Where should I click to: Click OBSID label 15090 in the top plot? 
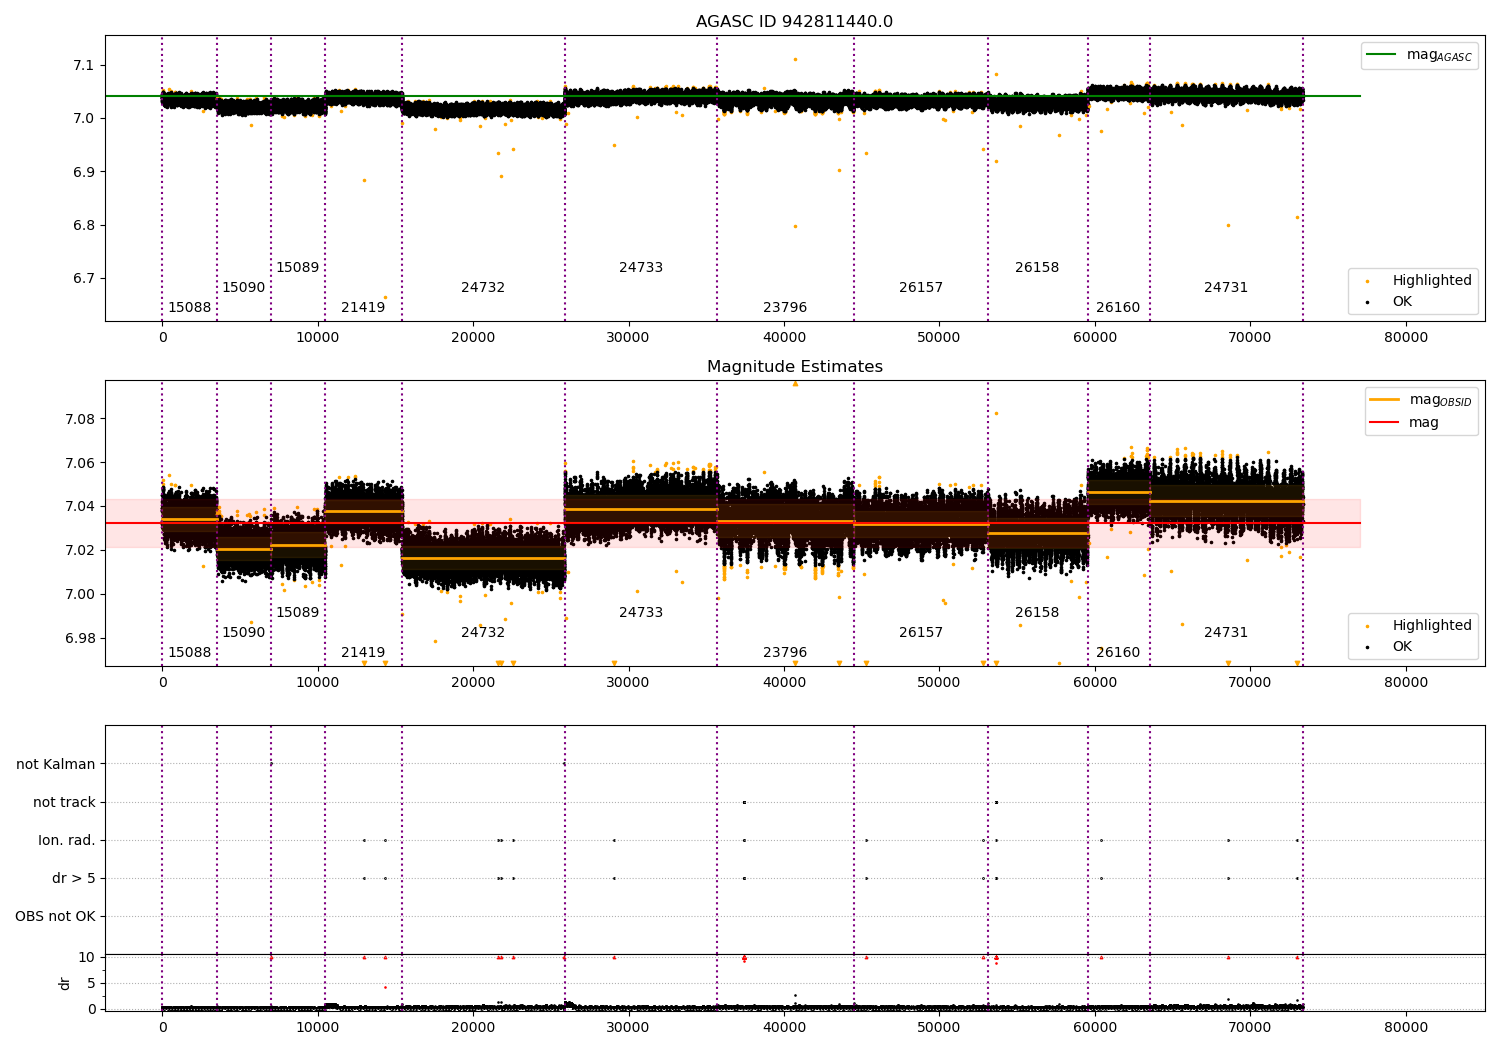click(x=244, y=287)
